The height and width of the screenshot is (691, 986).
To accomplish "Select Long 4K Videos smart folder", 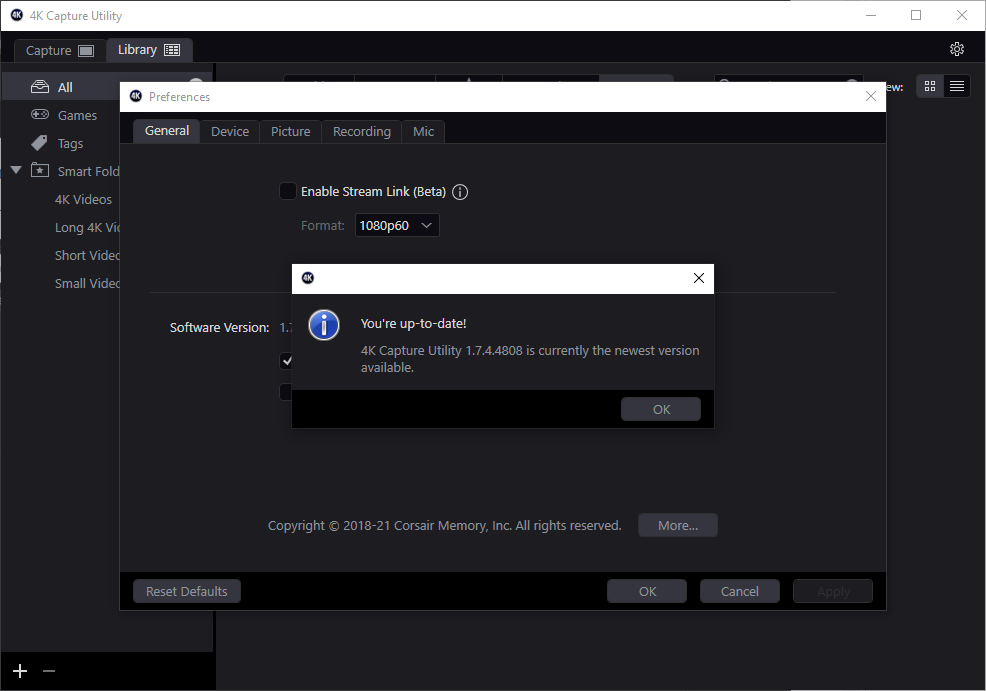I will click(87, 227).
